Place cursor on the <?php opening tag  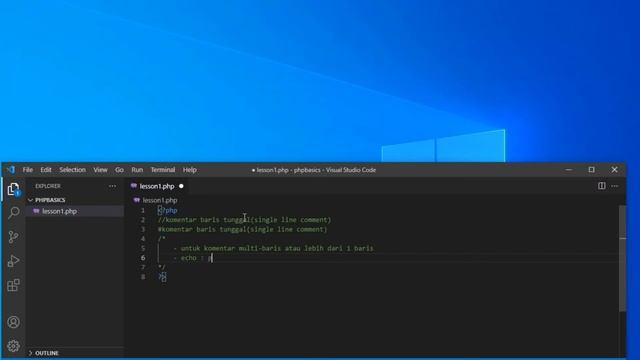click(x=168, y=211)
